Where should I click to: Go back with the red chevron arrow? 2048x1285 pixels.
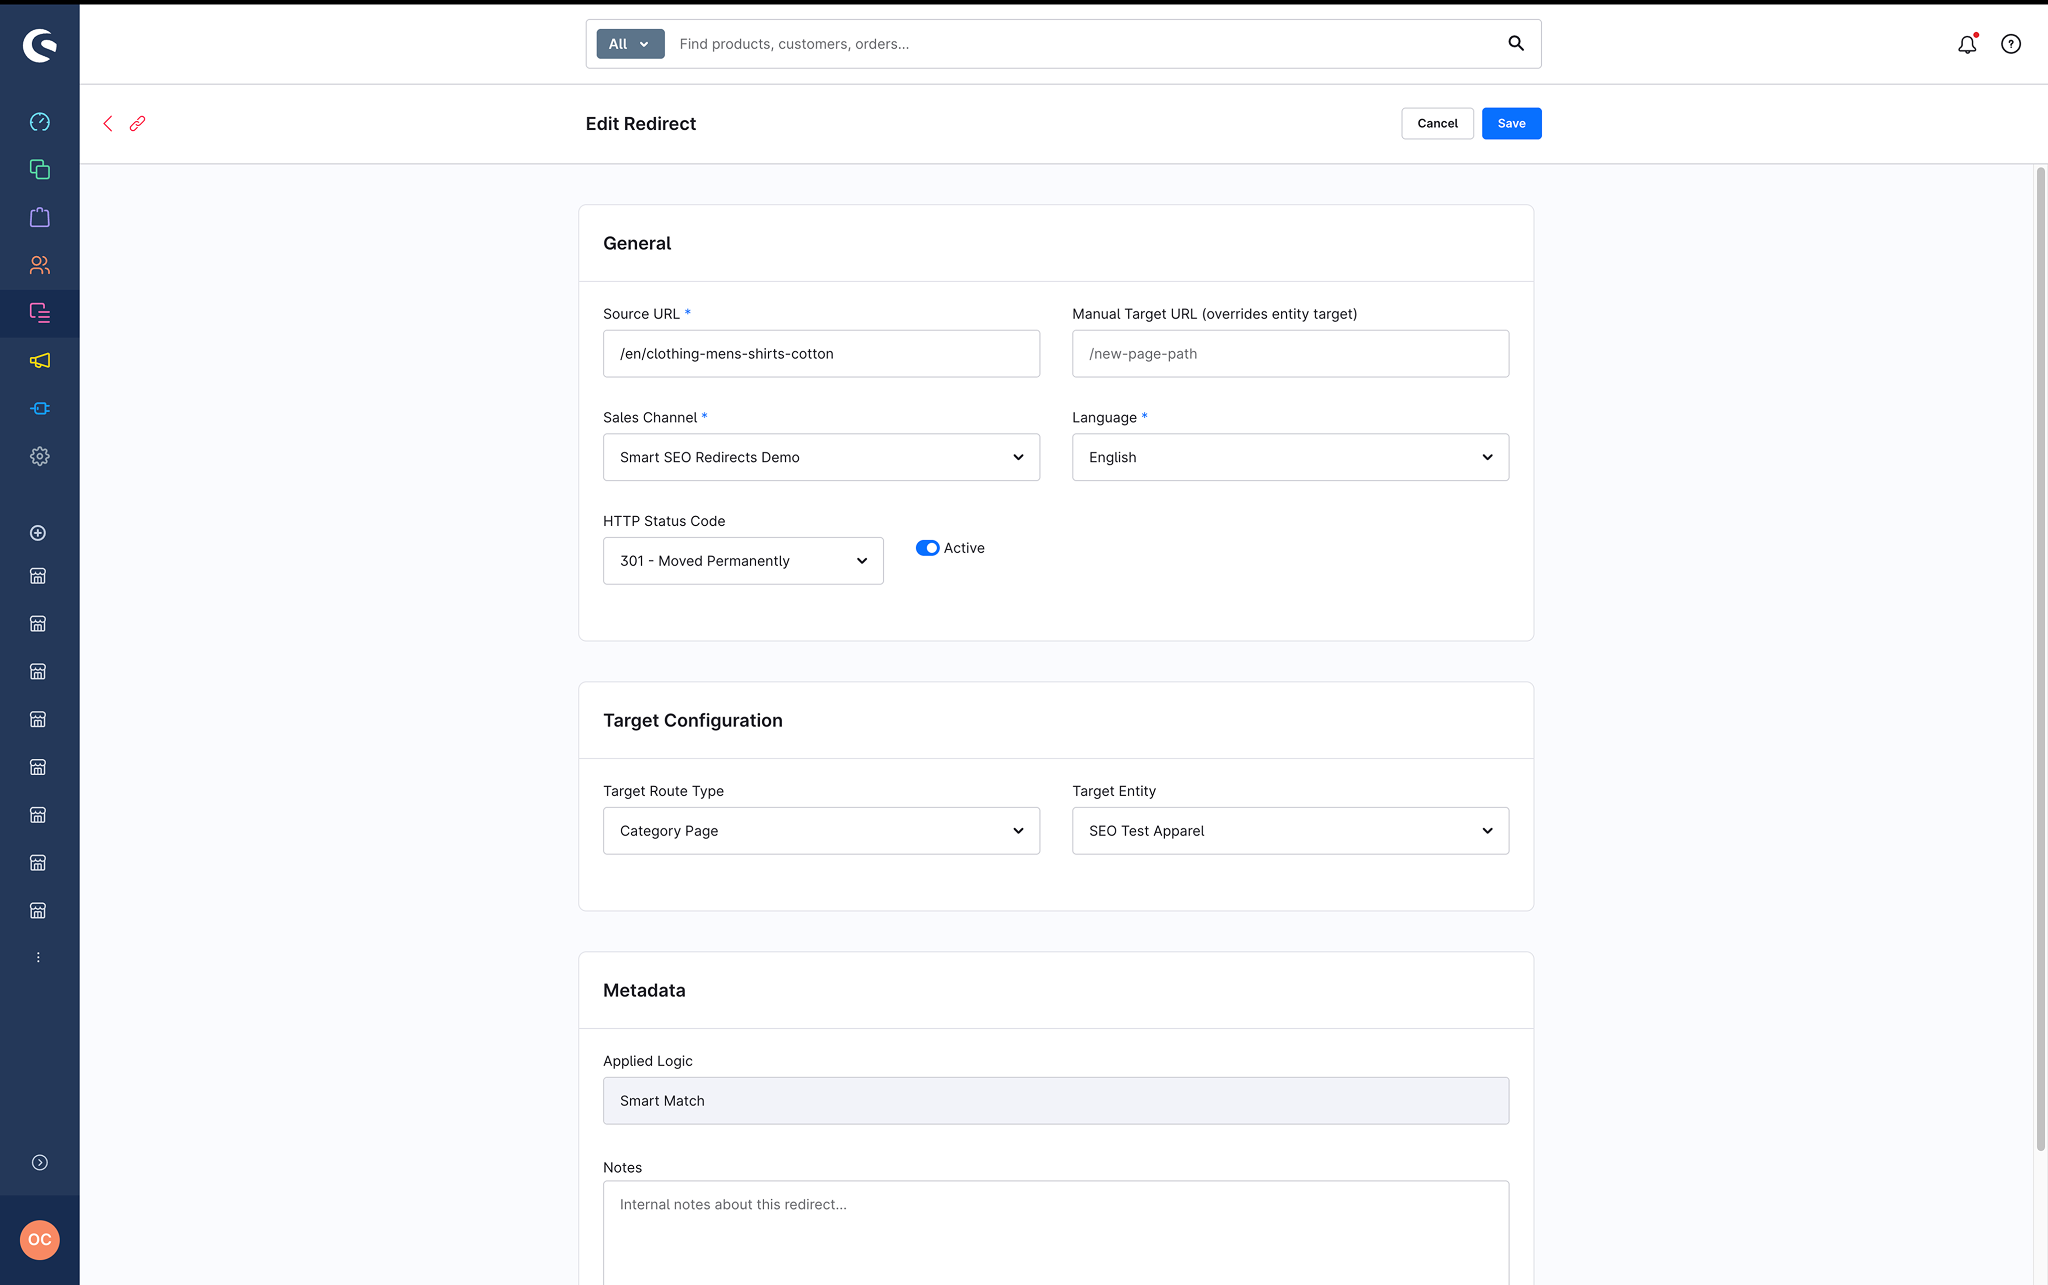[x=108, y=124]
